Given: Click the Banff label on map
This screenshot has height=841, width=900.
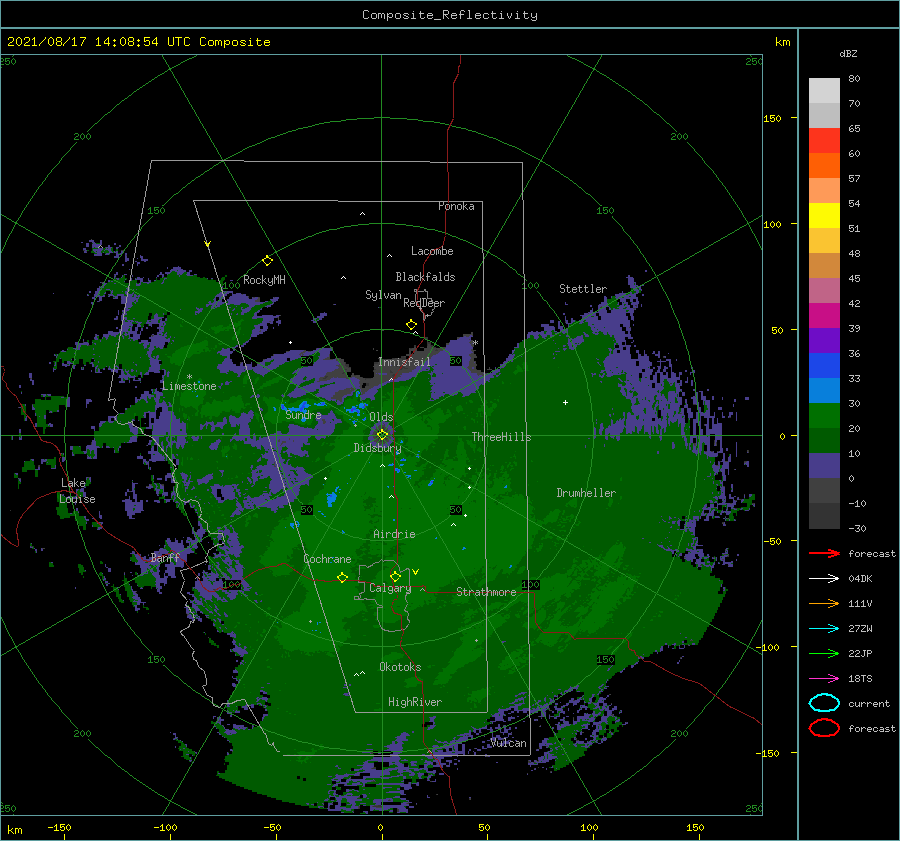Looking at the screenshot, I should click(165, 557).
